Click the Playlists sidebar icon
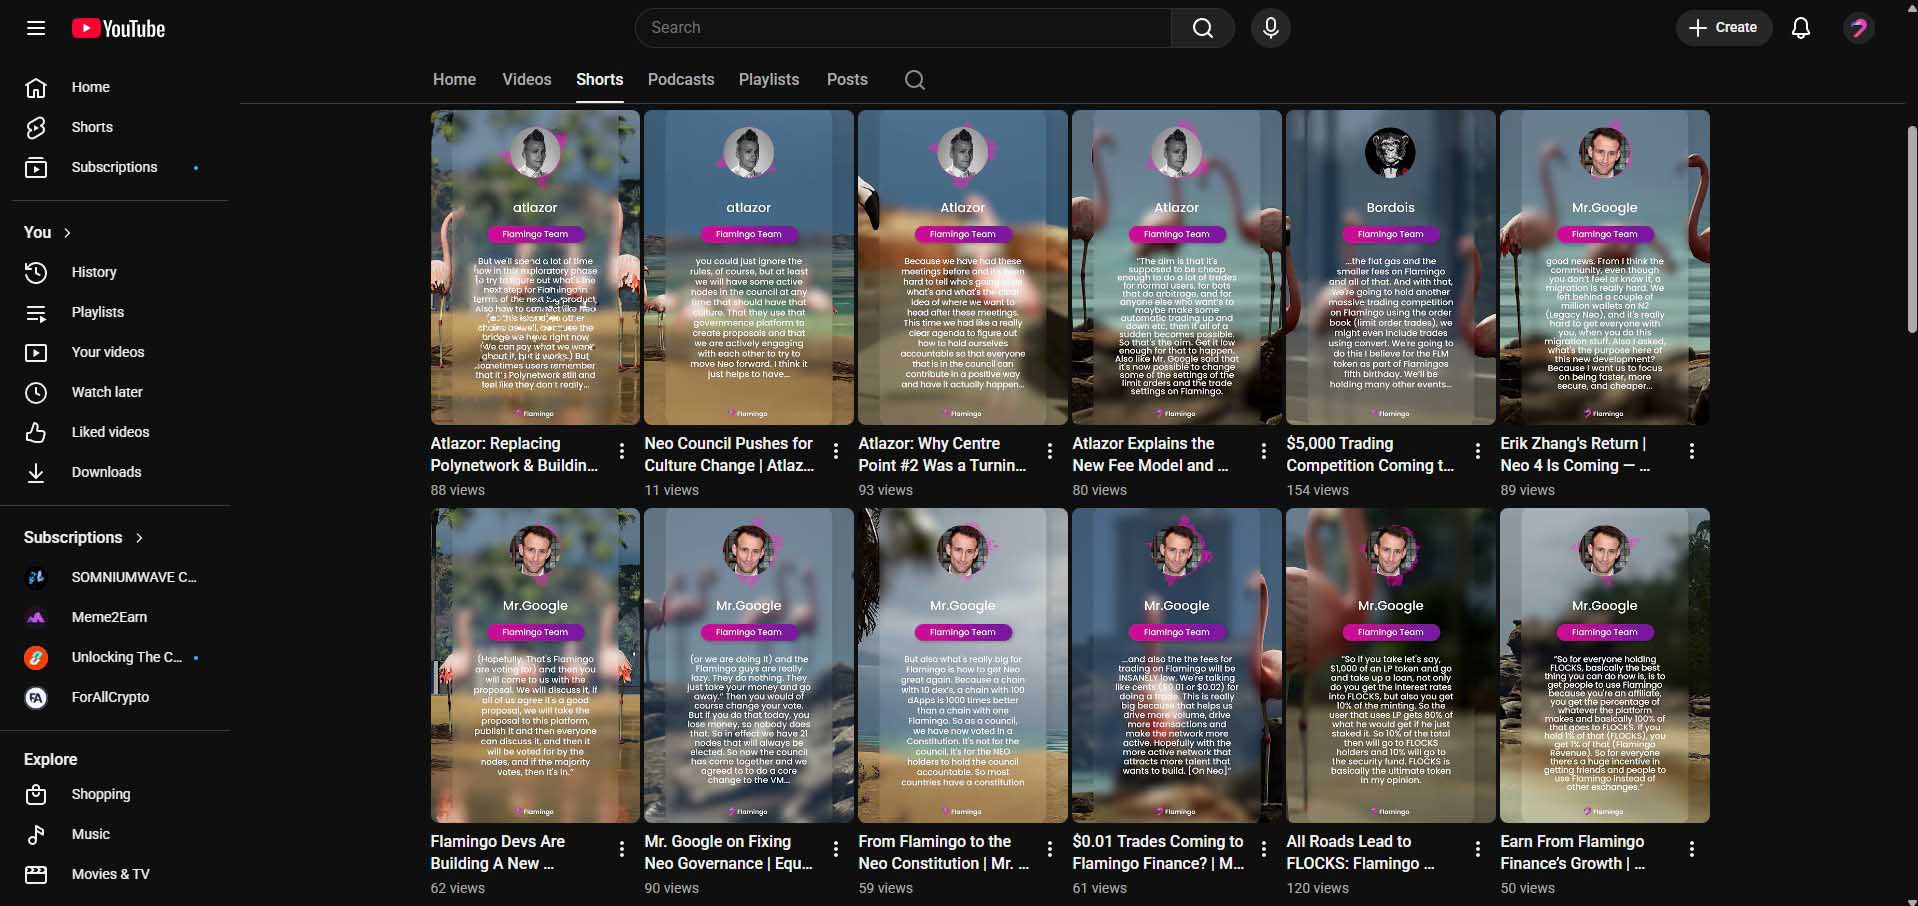 click(36, 313)
